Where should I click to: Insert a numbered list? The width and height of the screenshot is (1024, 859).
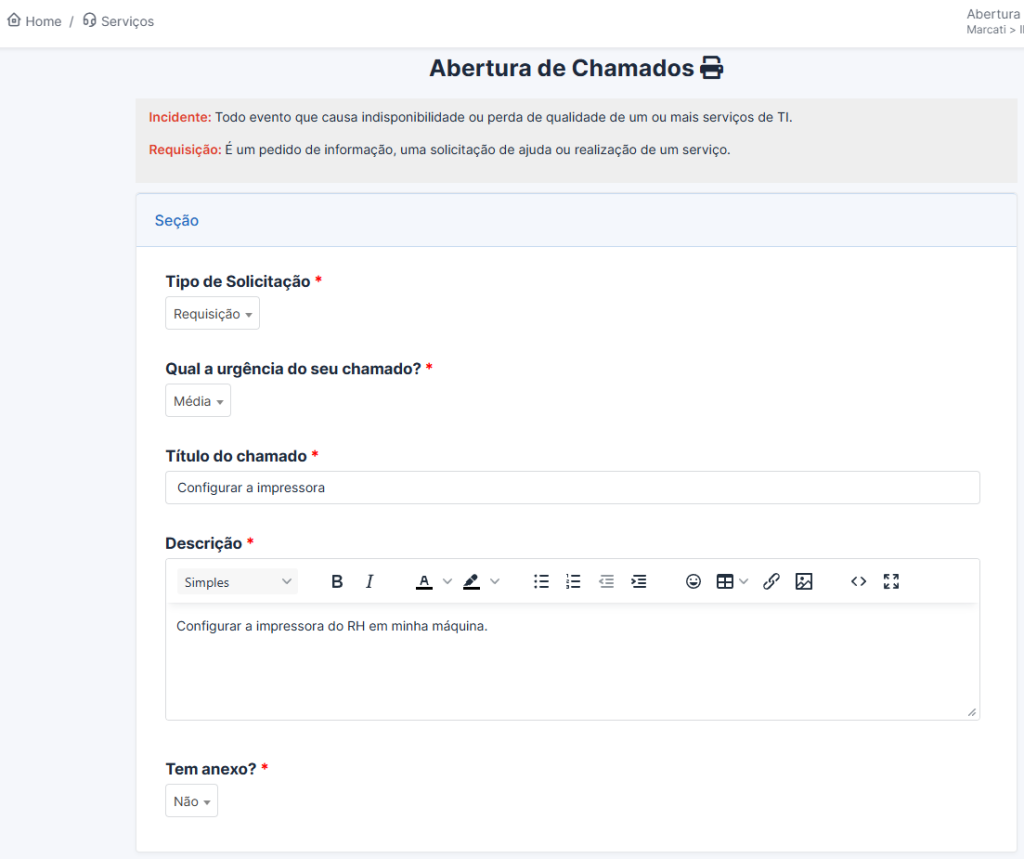(x=573, y=582)
